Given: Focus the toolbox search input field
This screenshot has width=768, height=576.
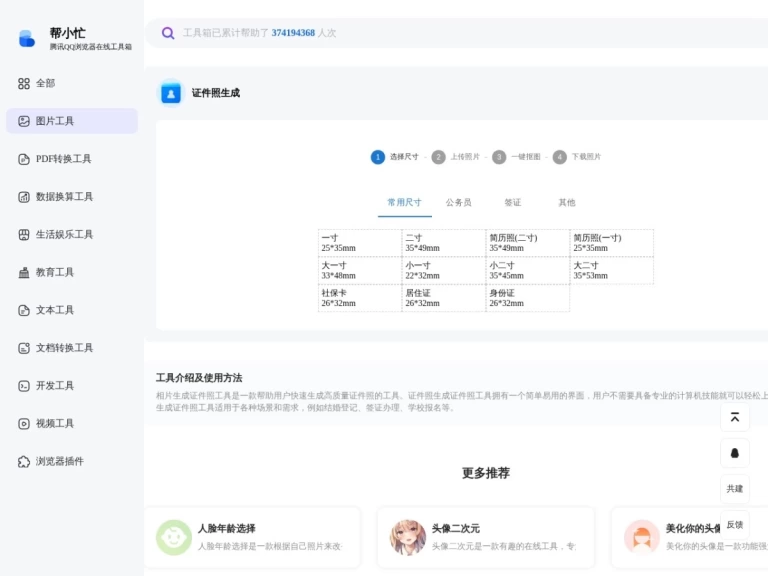Looking at the screenshot, I should [x=456, y=33].
